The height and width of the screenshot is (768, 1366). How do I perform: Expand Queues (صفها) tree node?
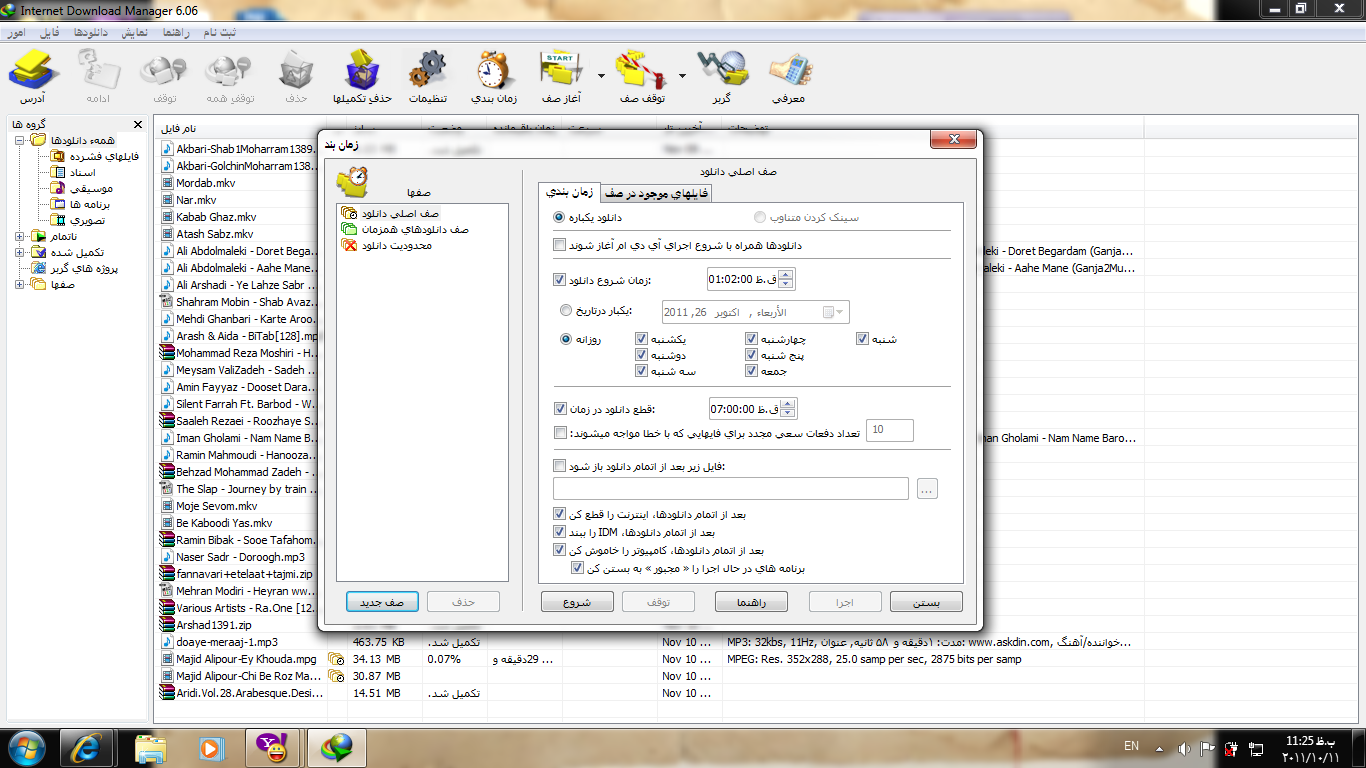click(20, 284)
